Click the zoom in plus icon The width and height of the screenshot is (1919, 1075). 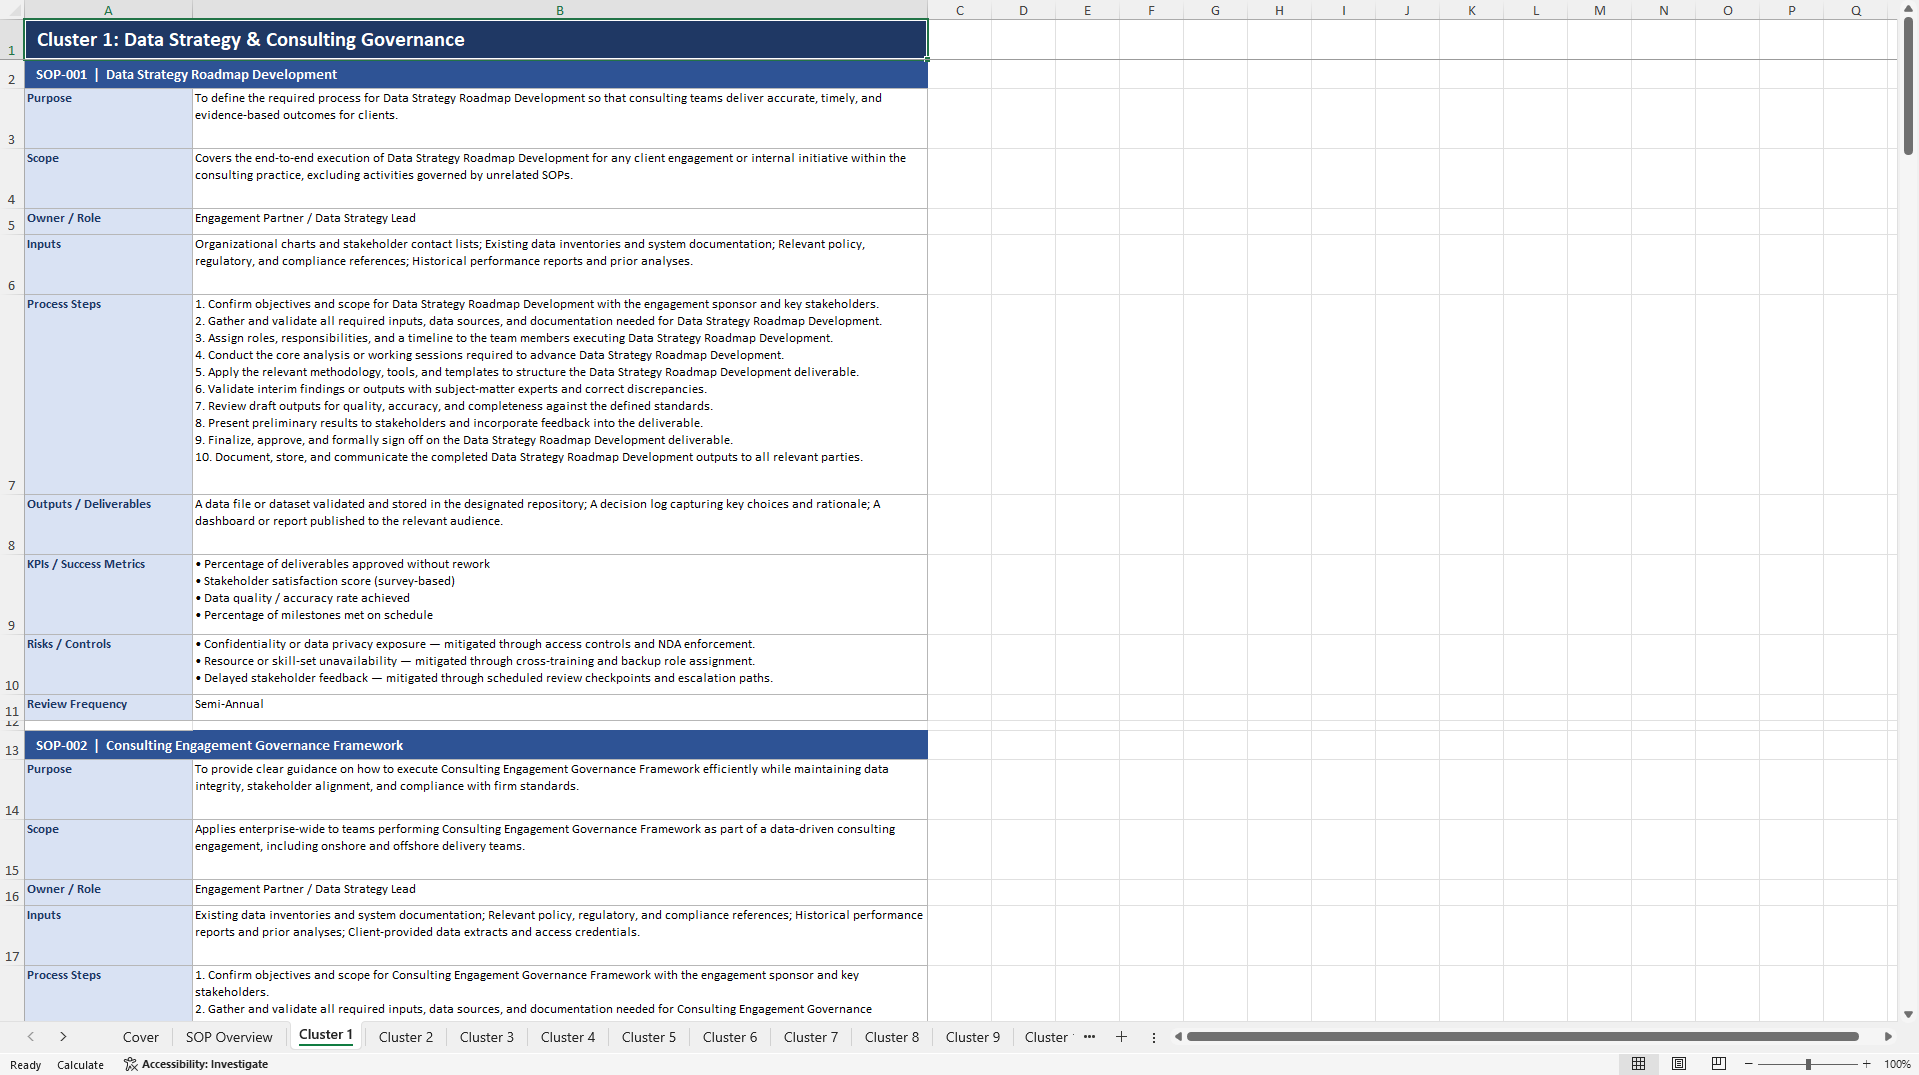[x=1866, y=1064]
